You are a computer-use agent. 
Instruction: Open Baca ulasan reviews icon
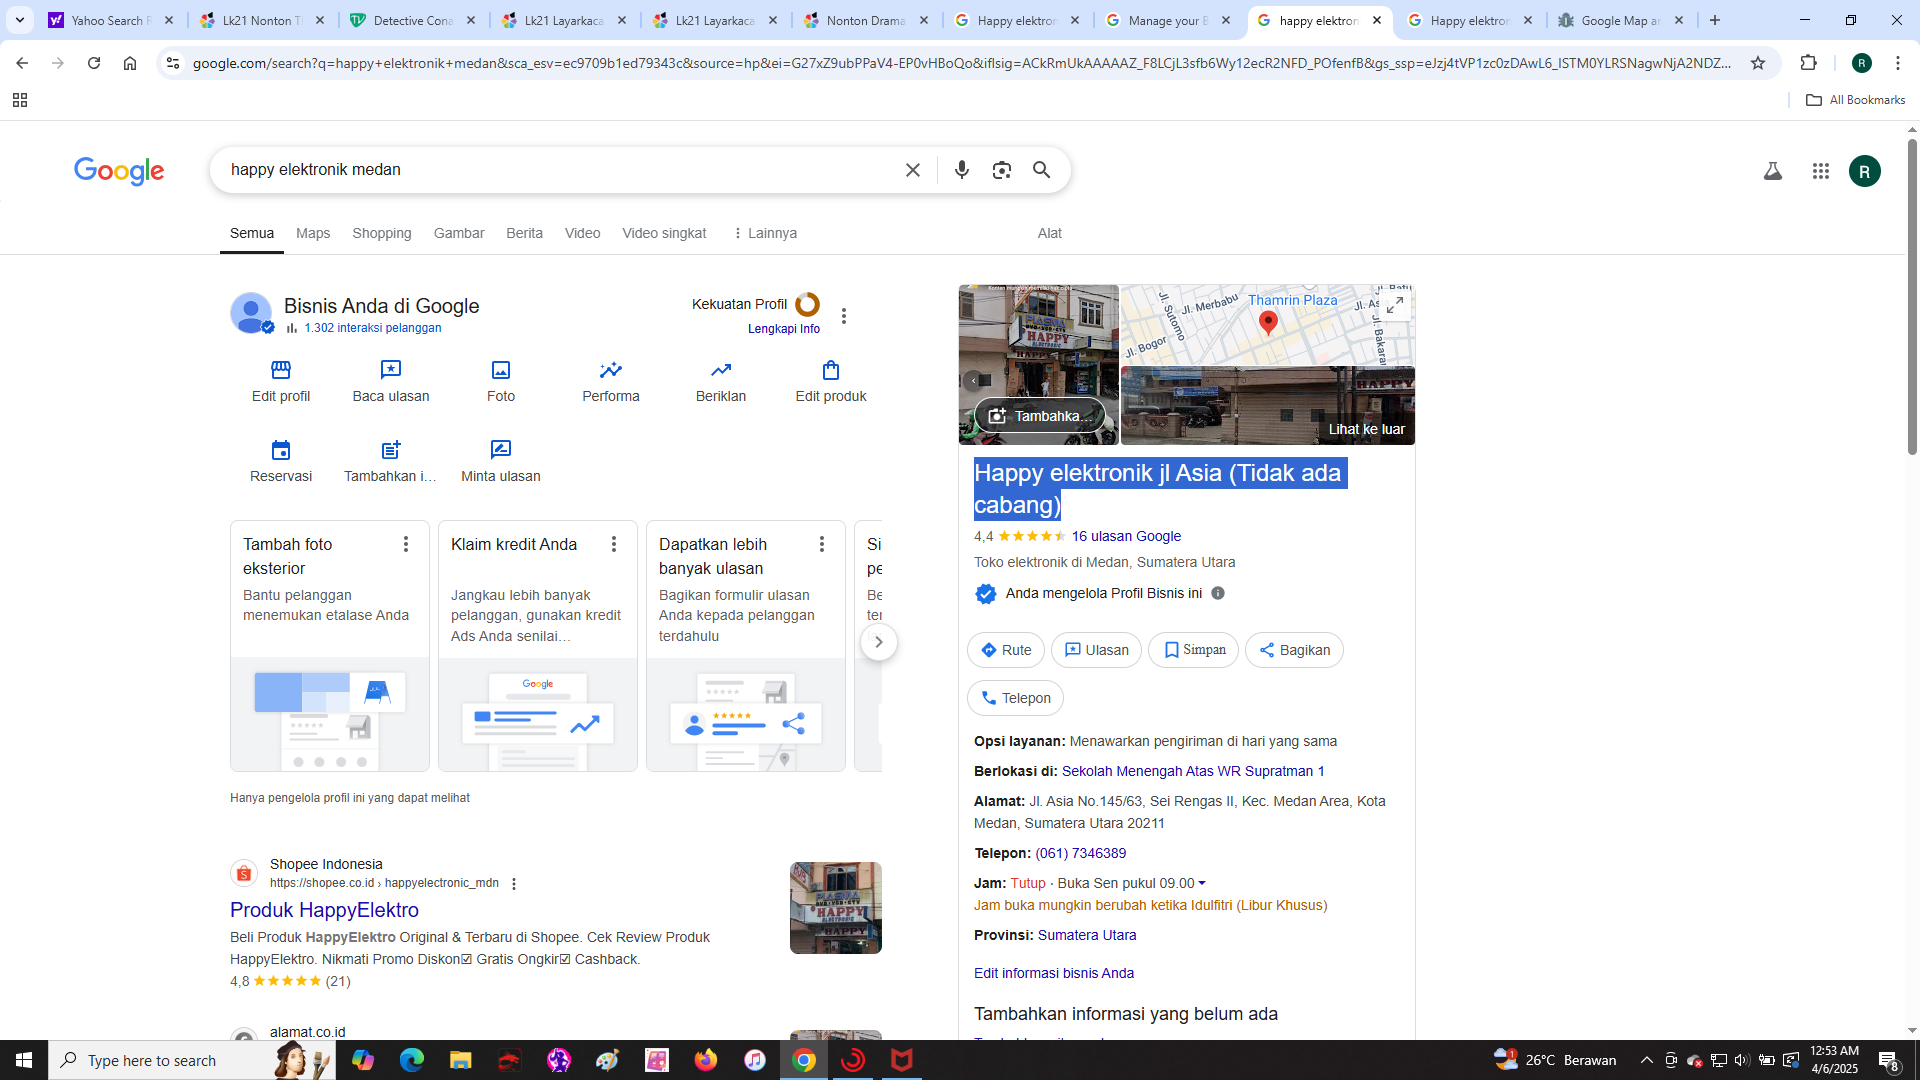coord(391,370)
